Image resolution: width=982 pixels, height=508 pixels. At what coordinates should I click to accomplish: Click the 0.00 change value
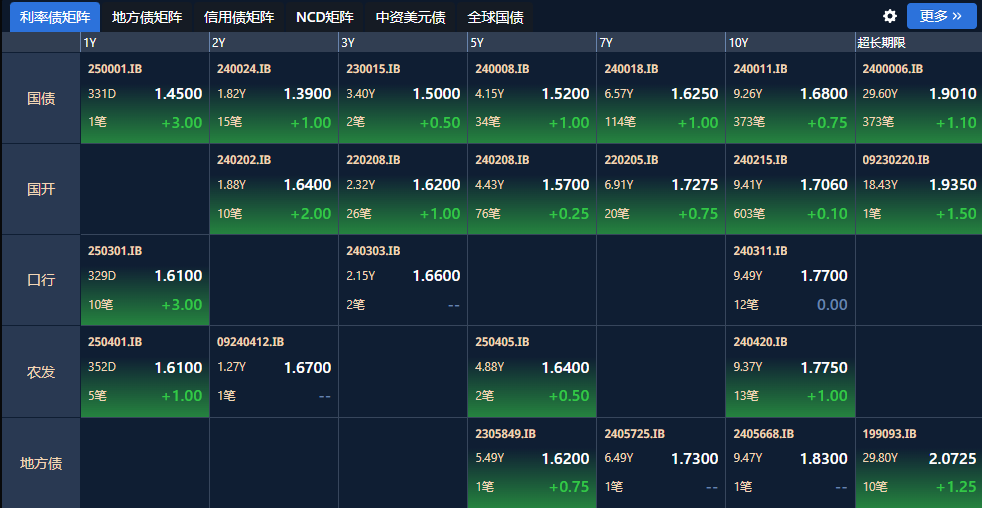coord(832,305)
